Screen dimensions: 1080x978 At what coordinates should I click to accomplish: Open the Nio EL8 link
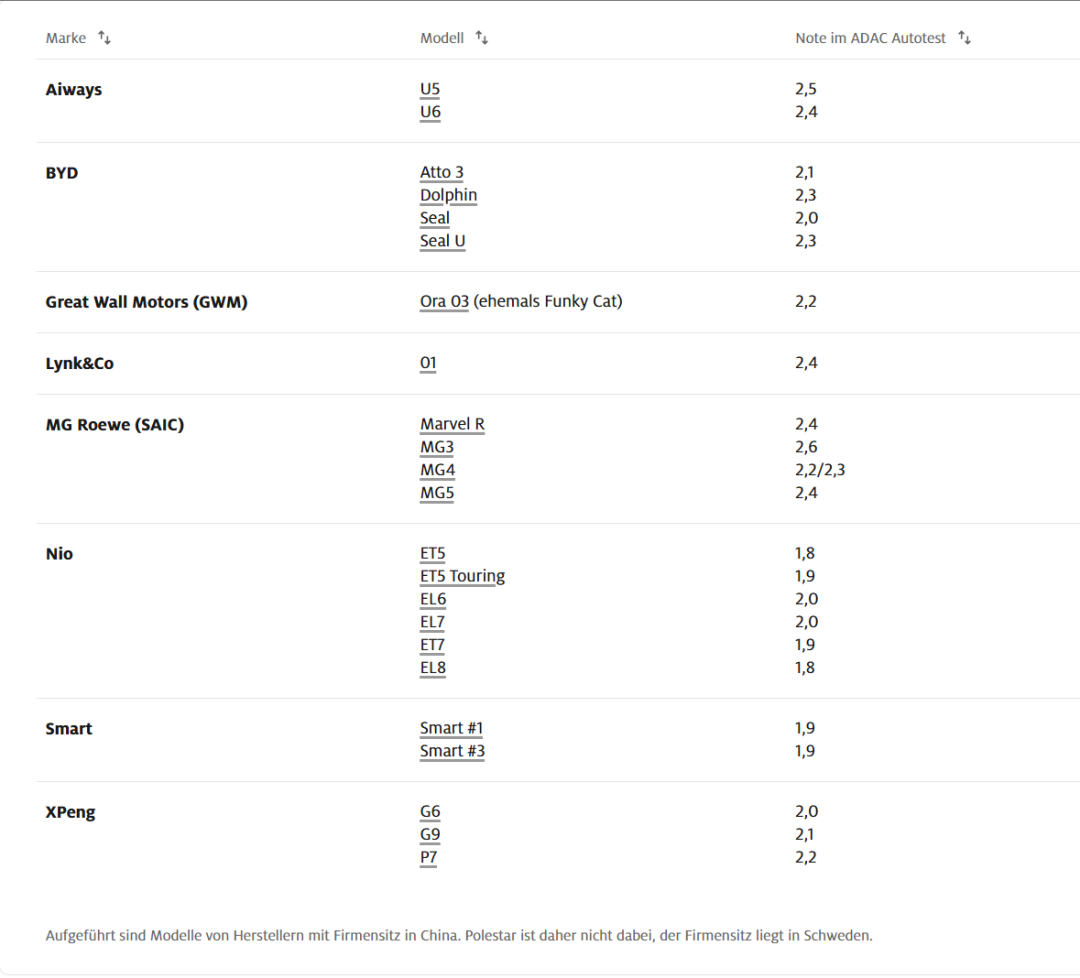click(433, 667)
